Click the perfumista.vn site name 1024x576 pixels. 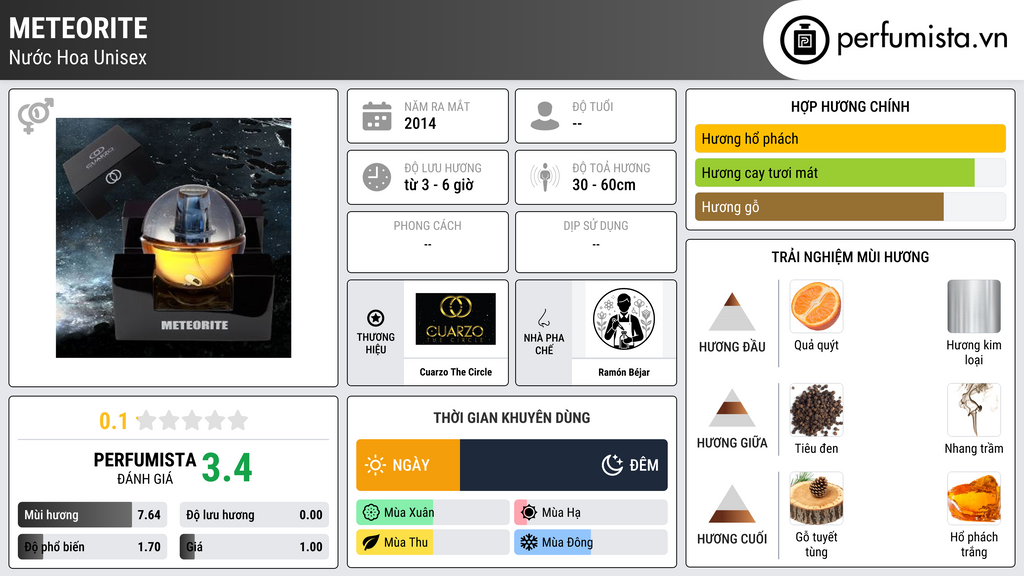(x=922, y=39)
